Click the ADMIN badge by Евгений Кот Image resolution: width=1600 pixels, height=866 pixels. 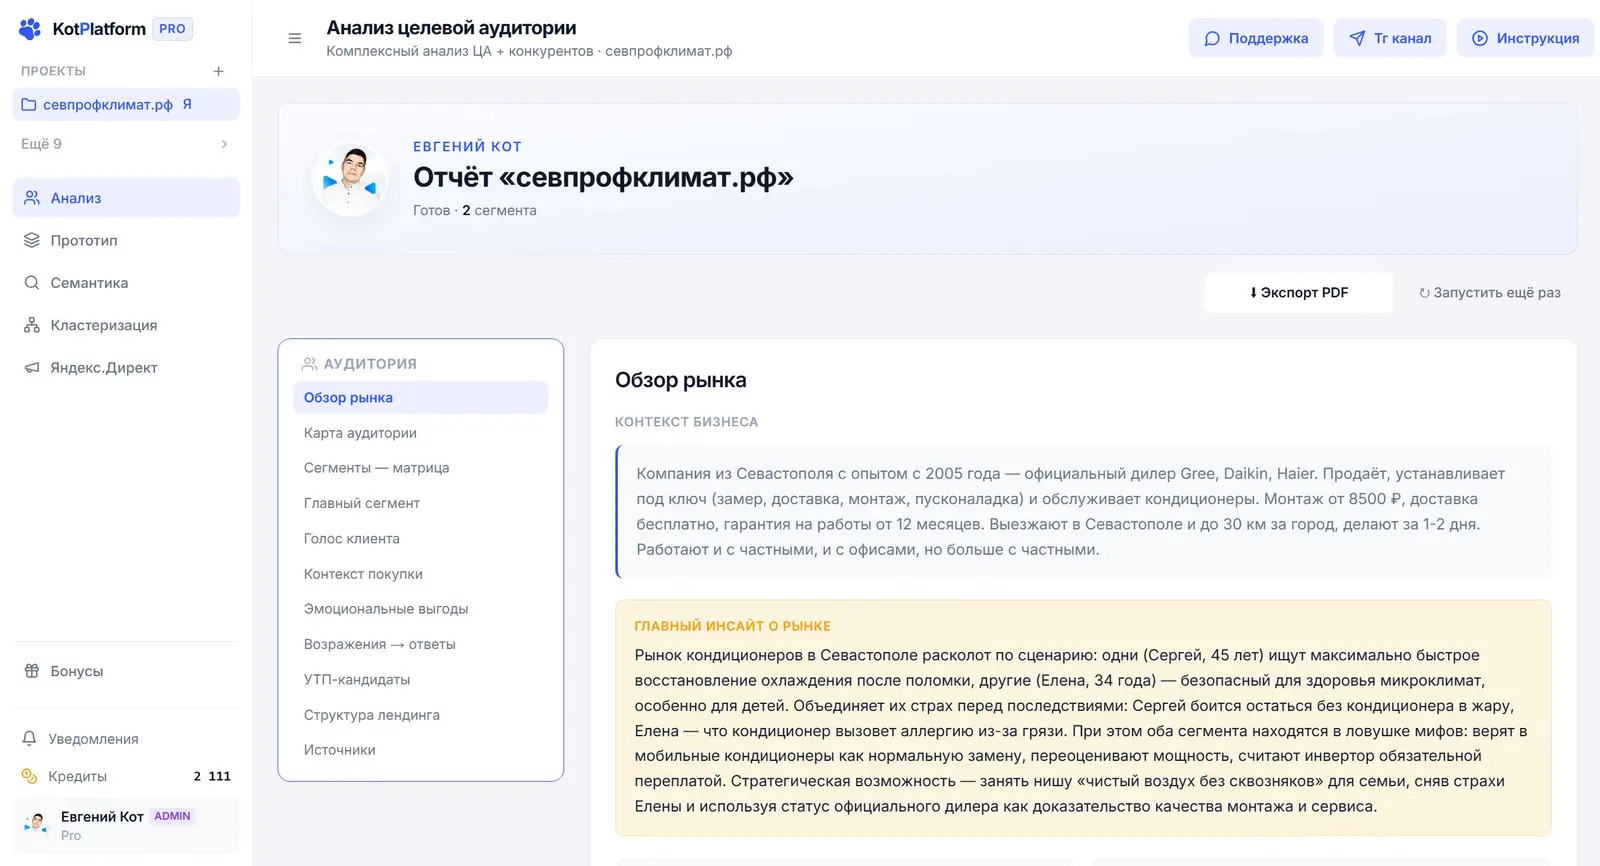(172, 816)
